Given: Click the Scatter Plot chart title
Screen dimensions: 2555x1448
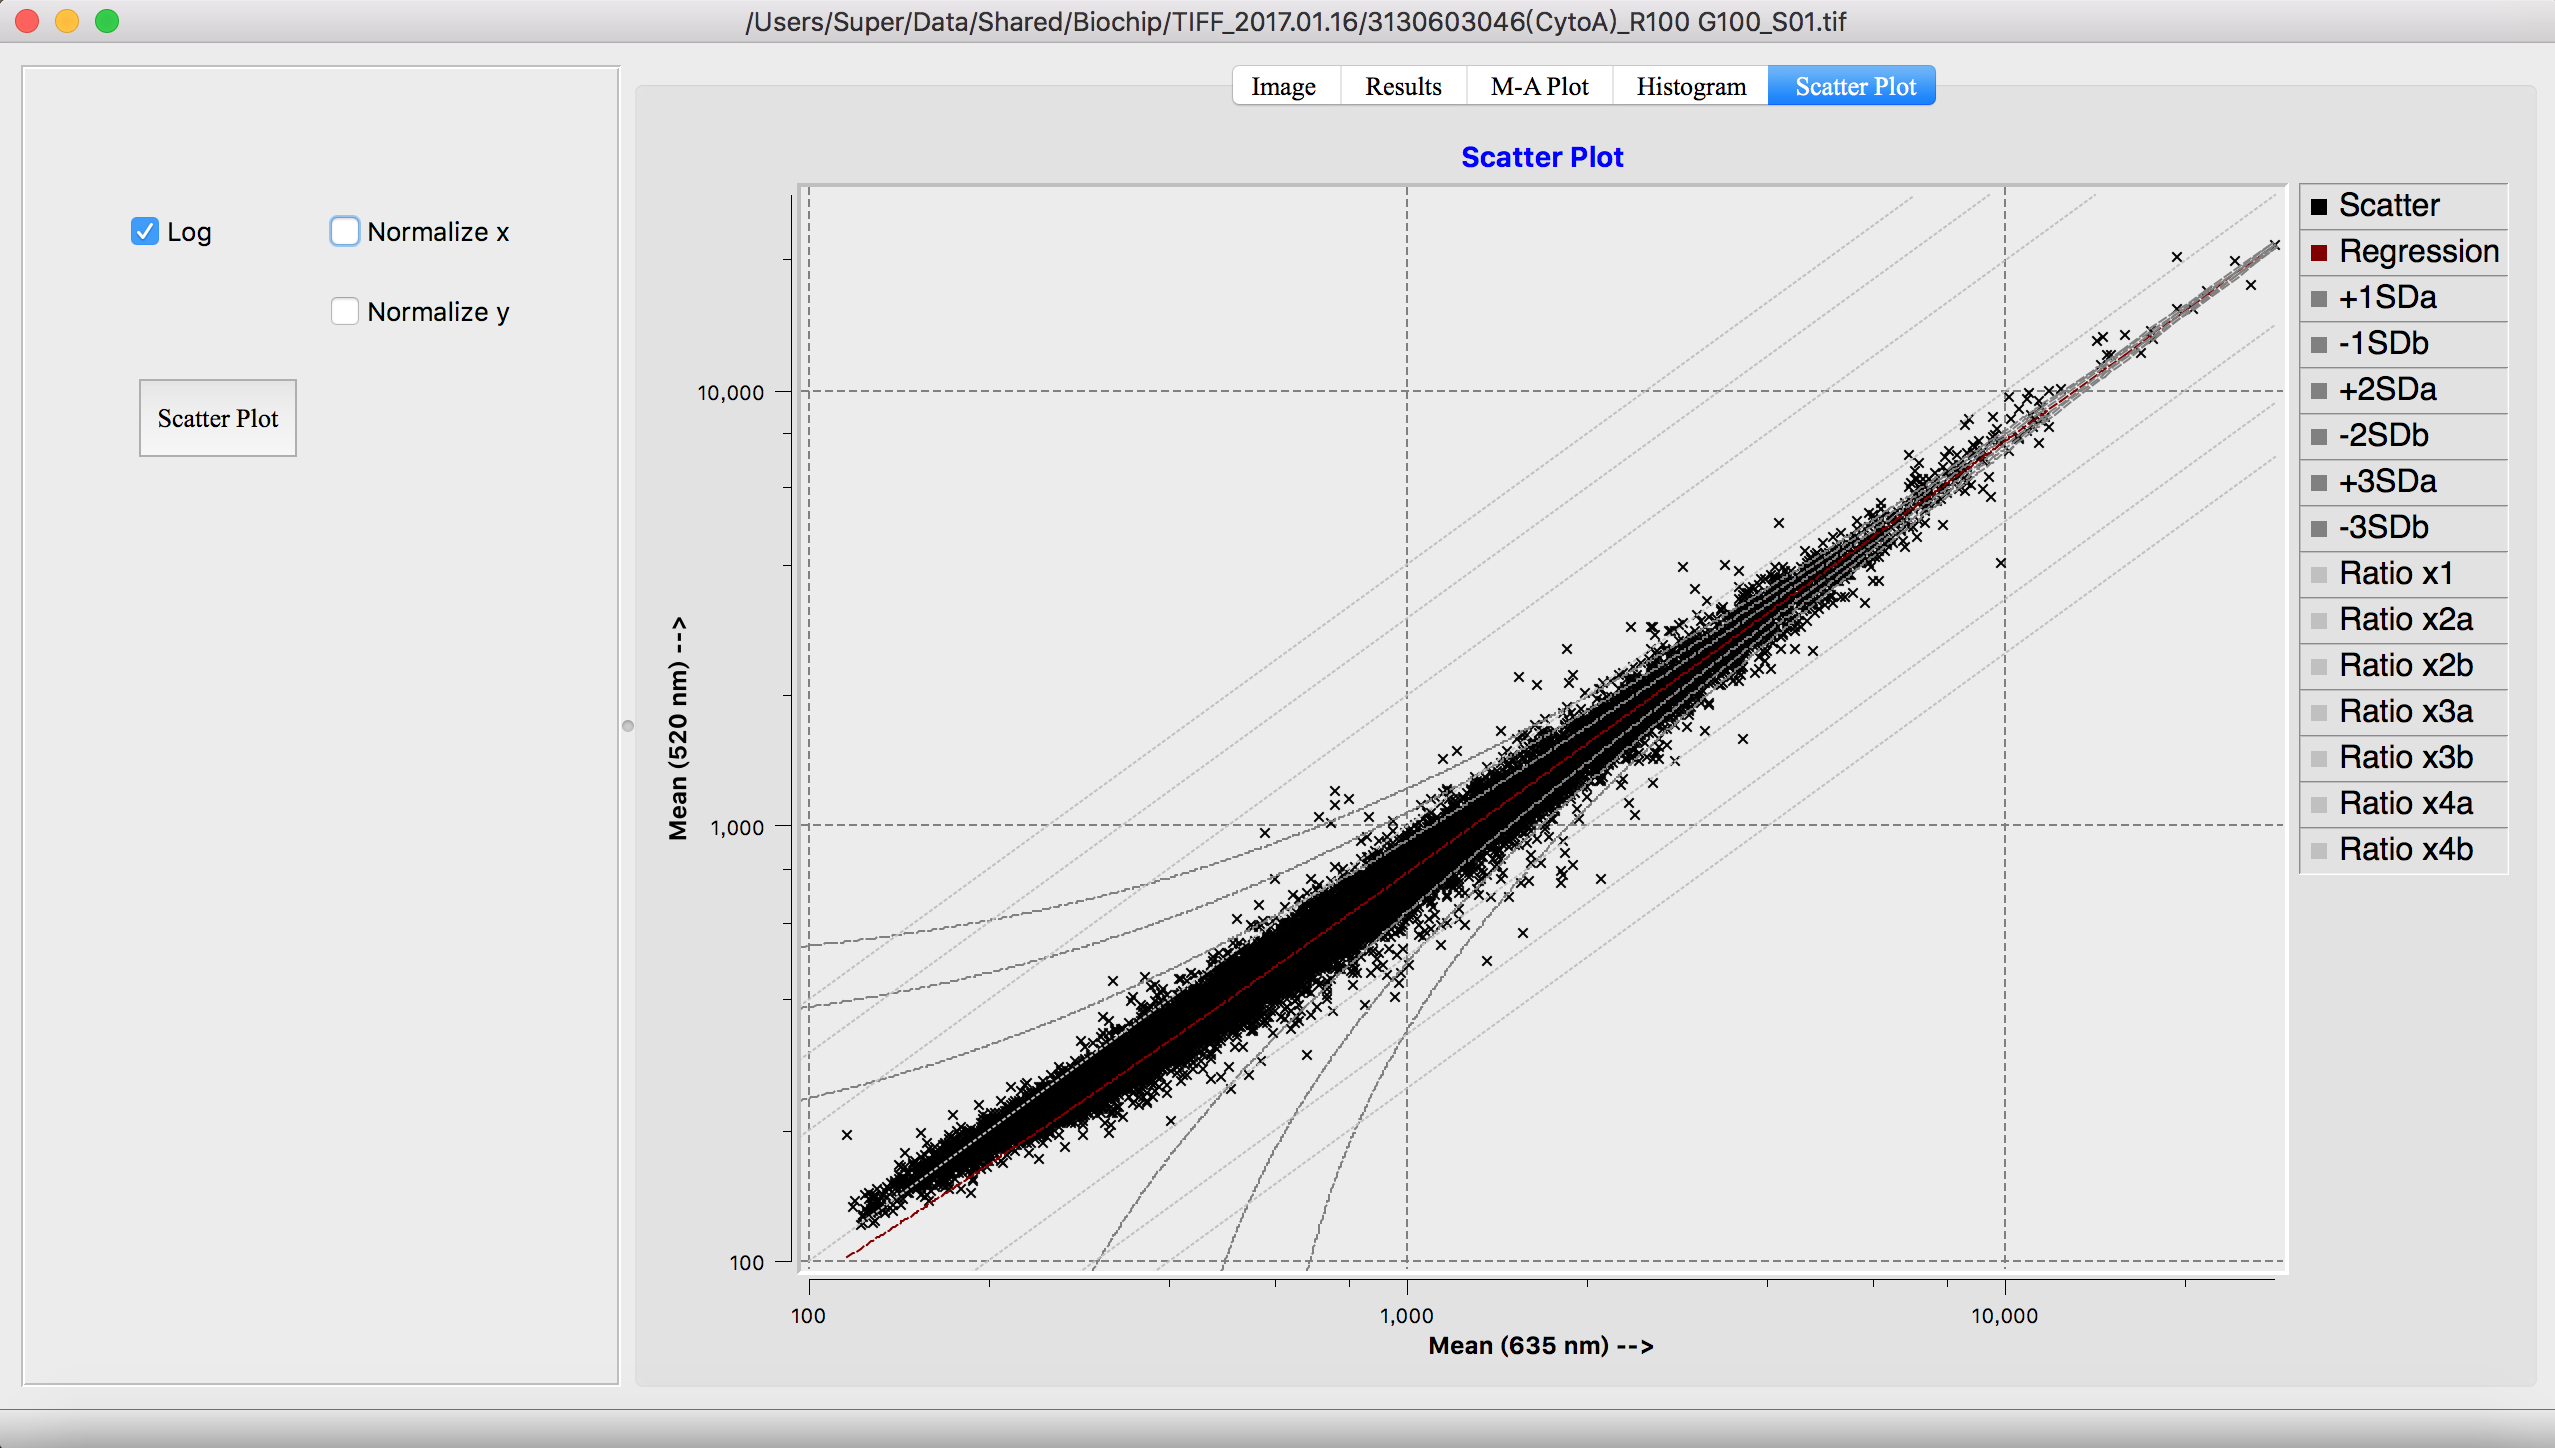Looking at the screenshot, I should click(x=1541, y=158).
